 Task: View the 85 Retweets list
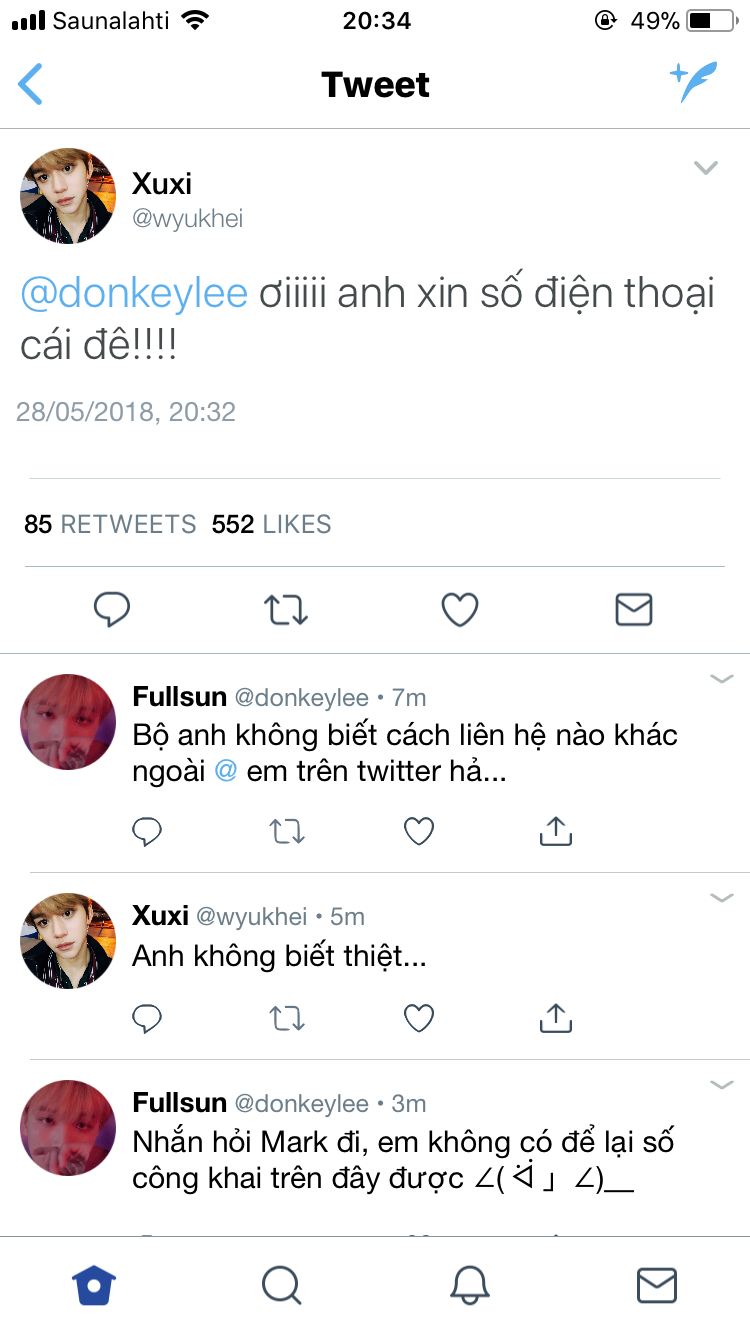[x=110, y=524]
